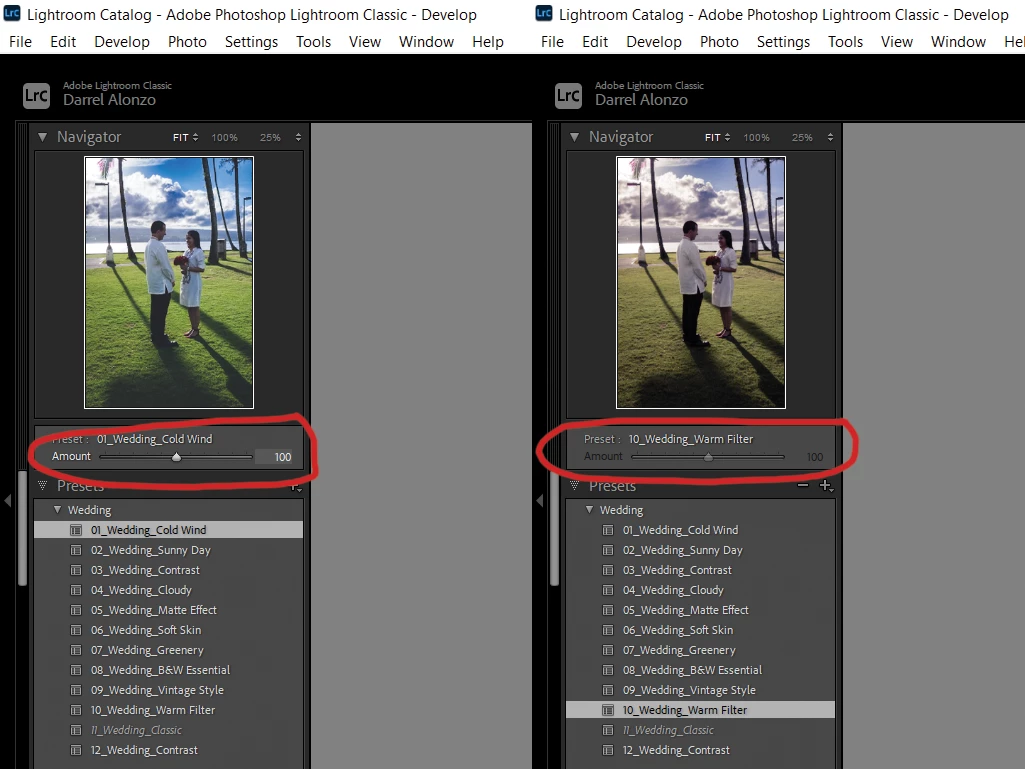Click preset icon beside 07_Wedding_Greenery, right window
This screenshot has width=1025, height=769.
coord(608,650)
